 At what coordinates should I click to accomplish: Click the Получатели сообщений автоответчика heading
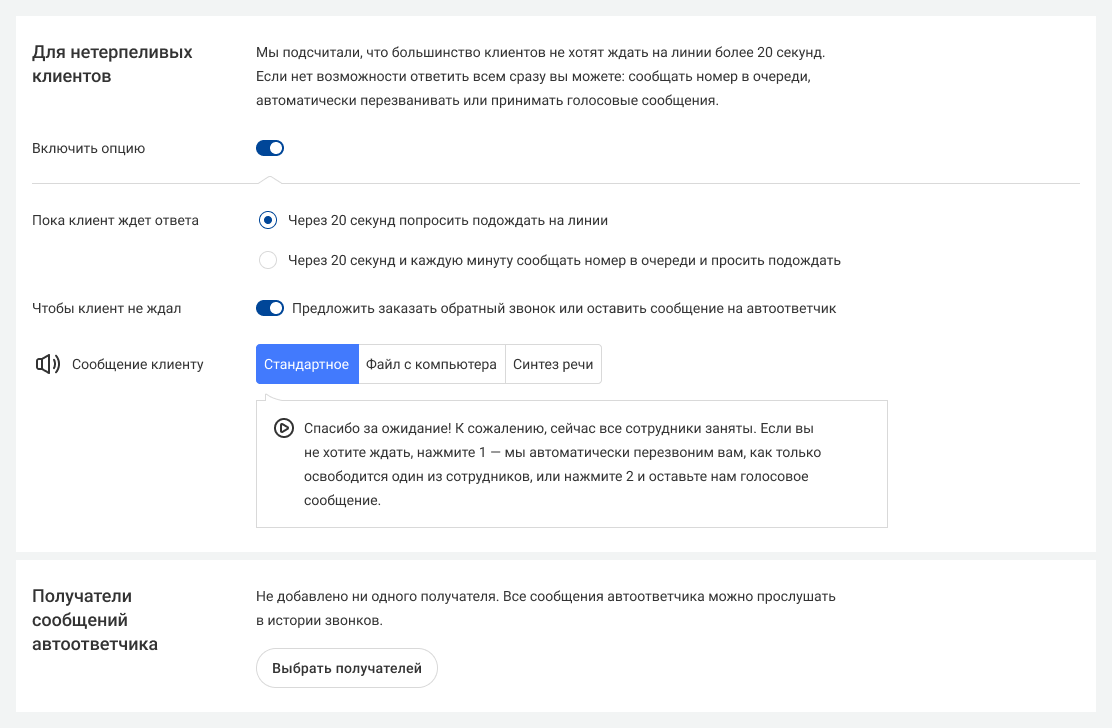95,620
